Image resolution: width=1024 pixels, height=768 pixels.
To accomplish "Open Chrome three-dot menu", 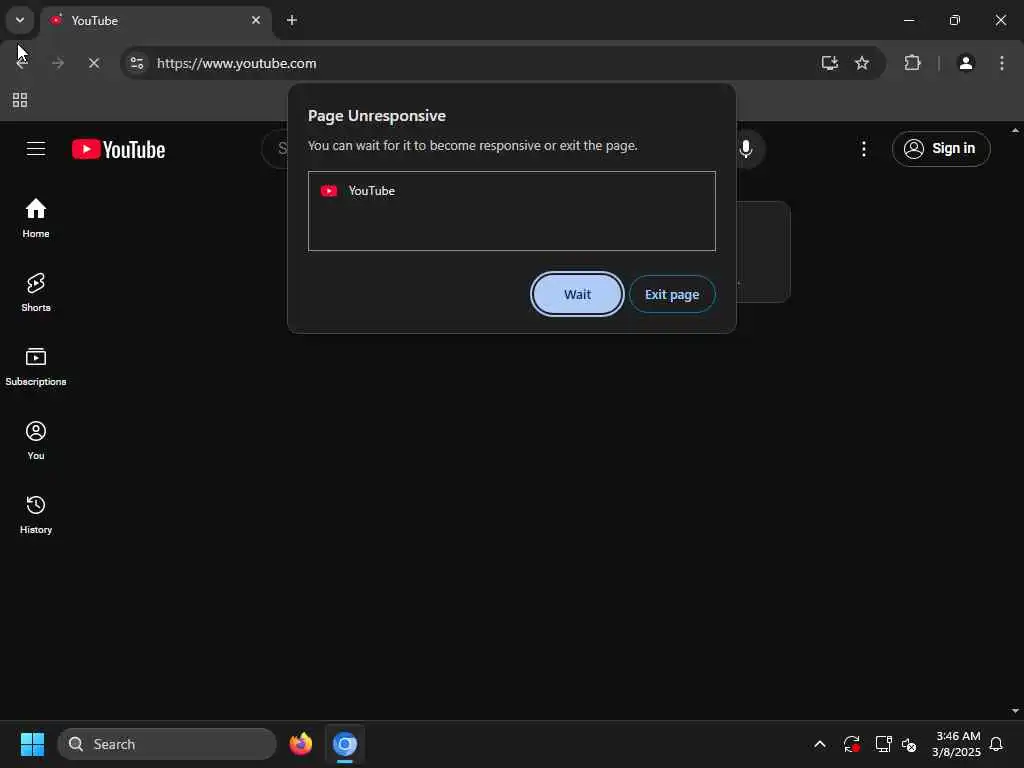I will click(x=1002, y=63).
